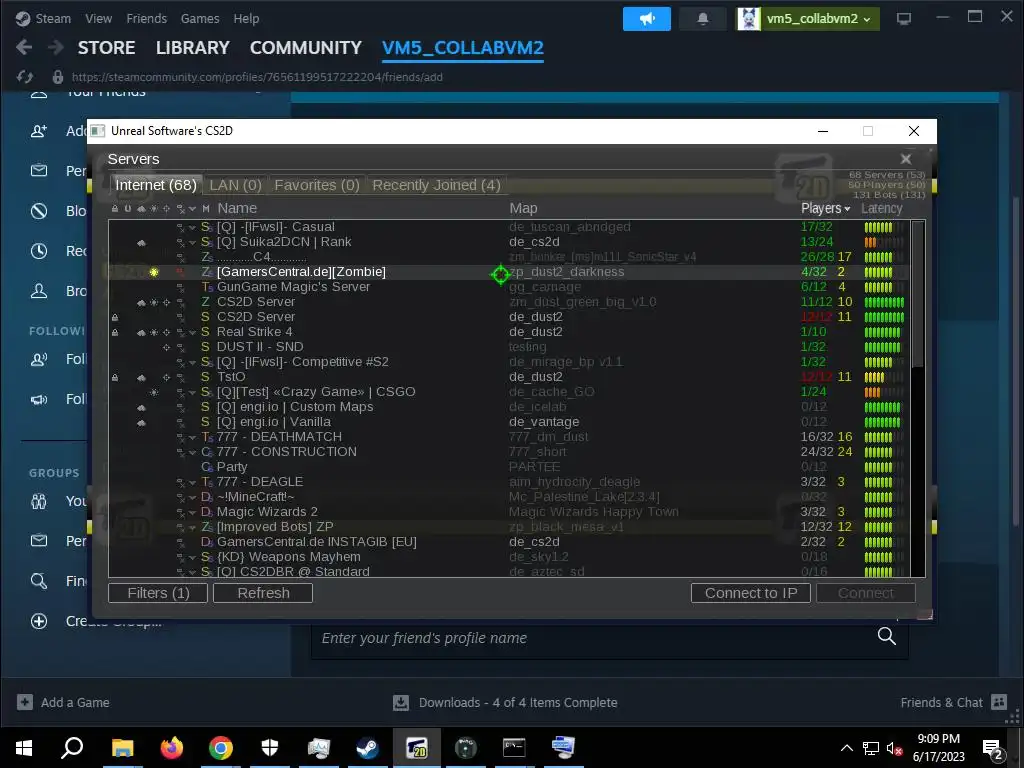The height and width of the screenshot is (768, 1024).
Task: Sort by the fog-of-war cloud column header icon
Action: point(141,209)
